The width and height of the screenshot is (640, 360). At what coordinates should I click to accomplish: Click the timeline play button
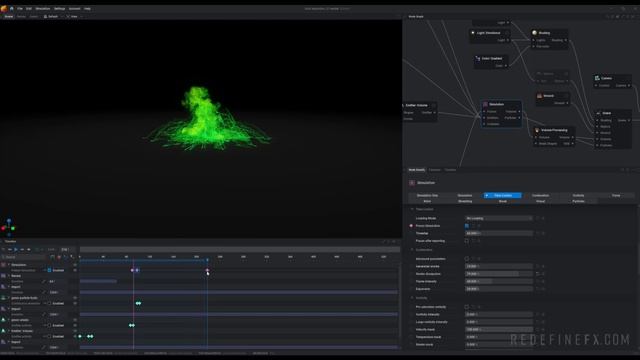tap(16, 249)
